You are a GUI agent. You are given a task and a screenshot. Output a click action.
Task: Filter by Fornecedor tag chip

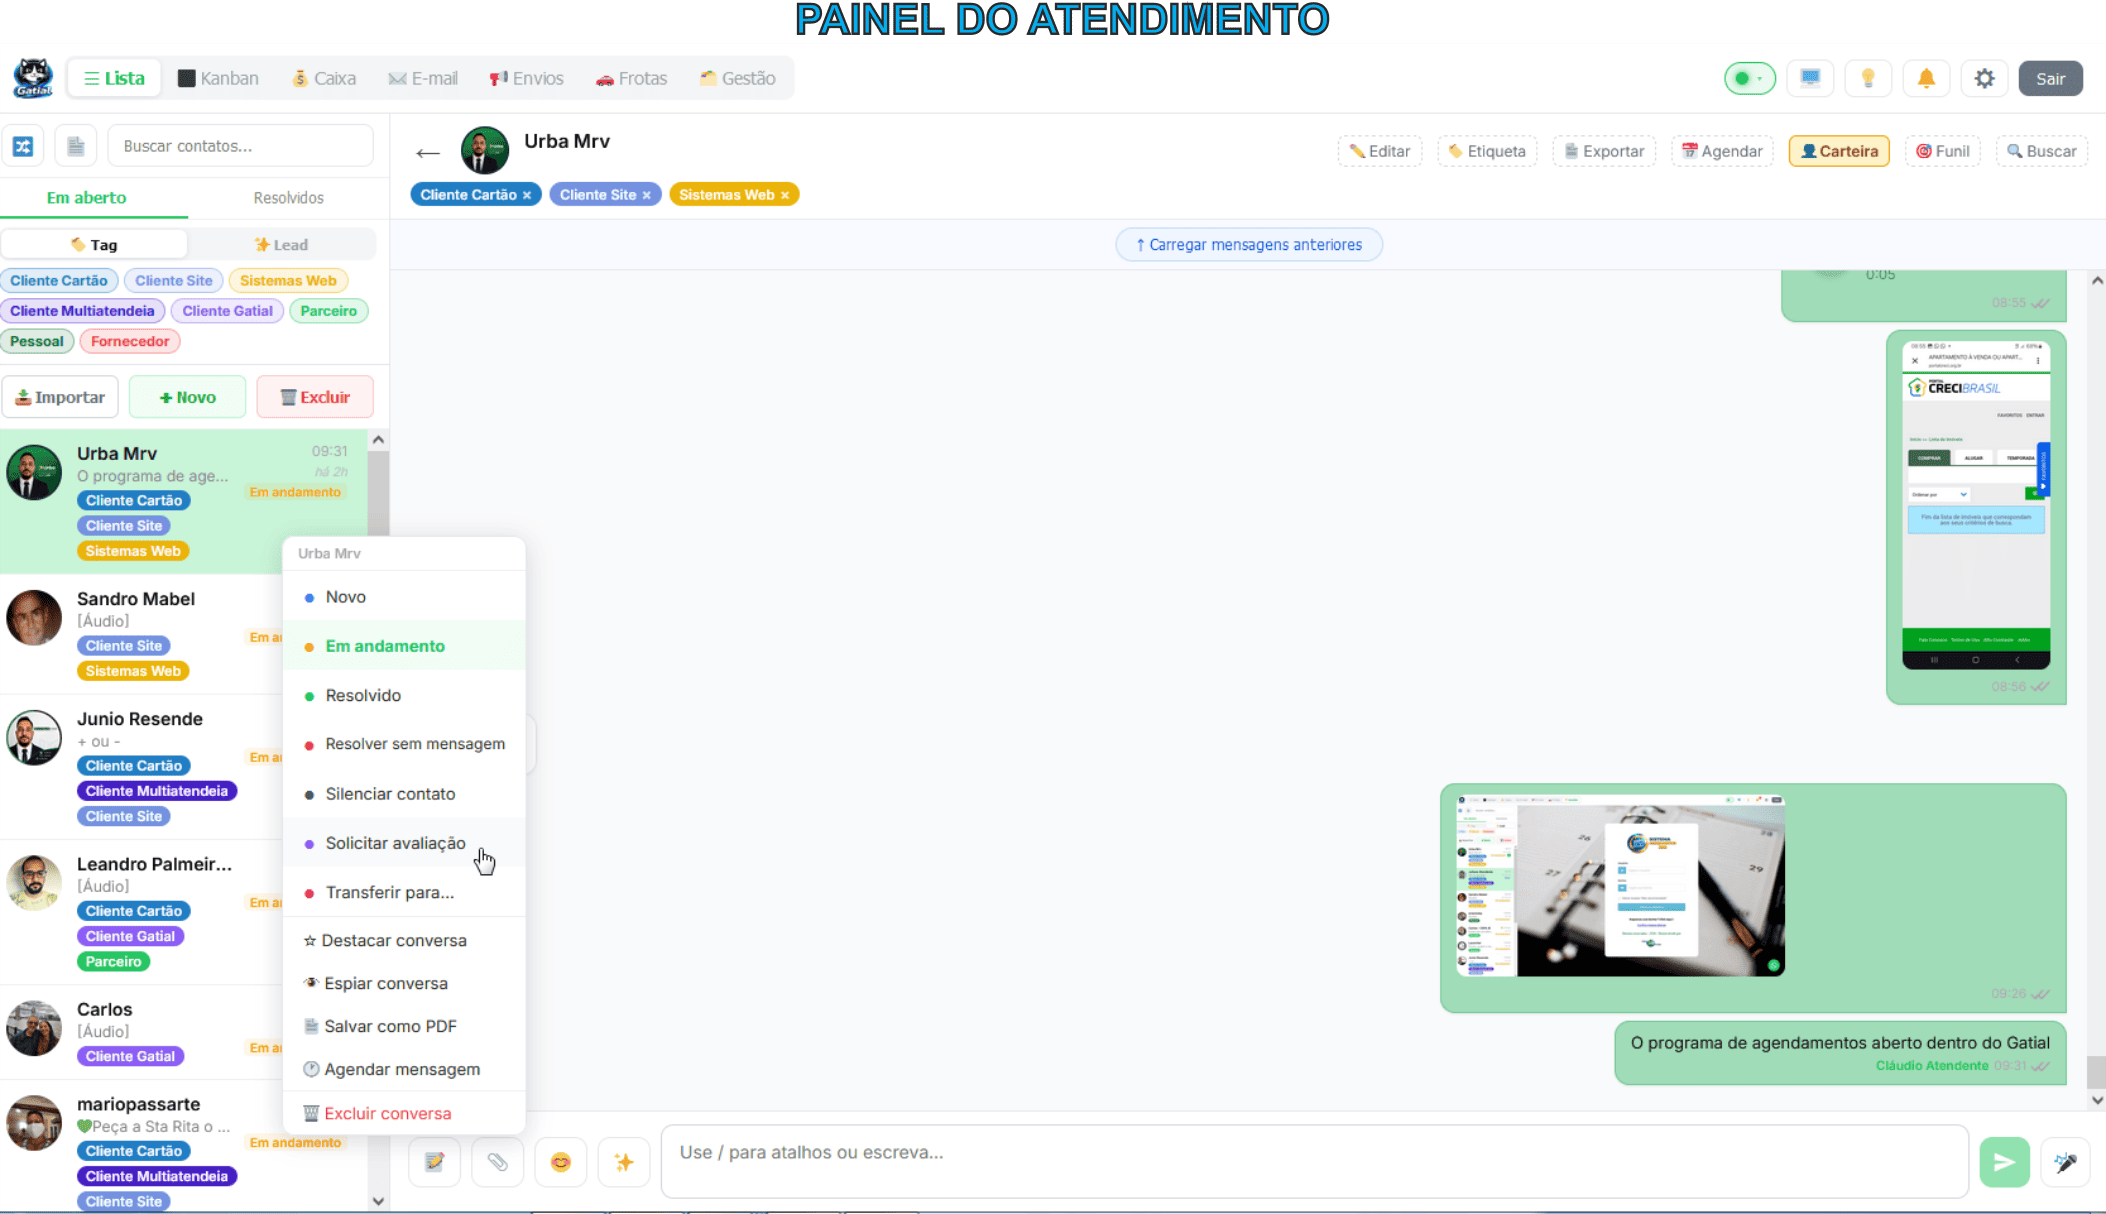(x=130, y=341)
